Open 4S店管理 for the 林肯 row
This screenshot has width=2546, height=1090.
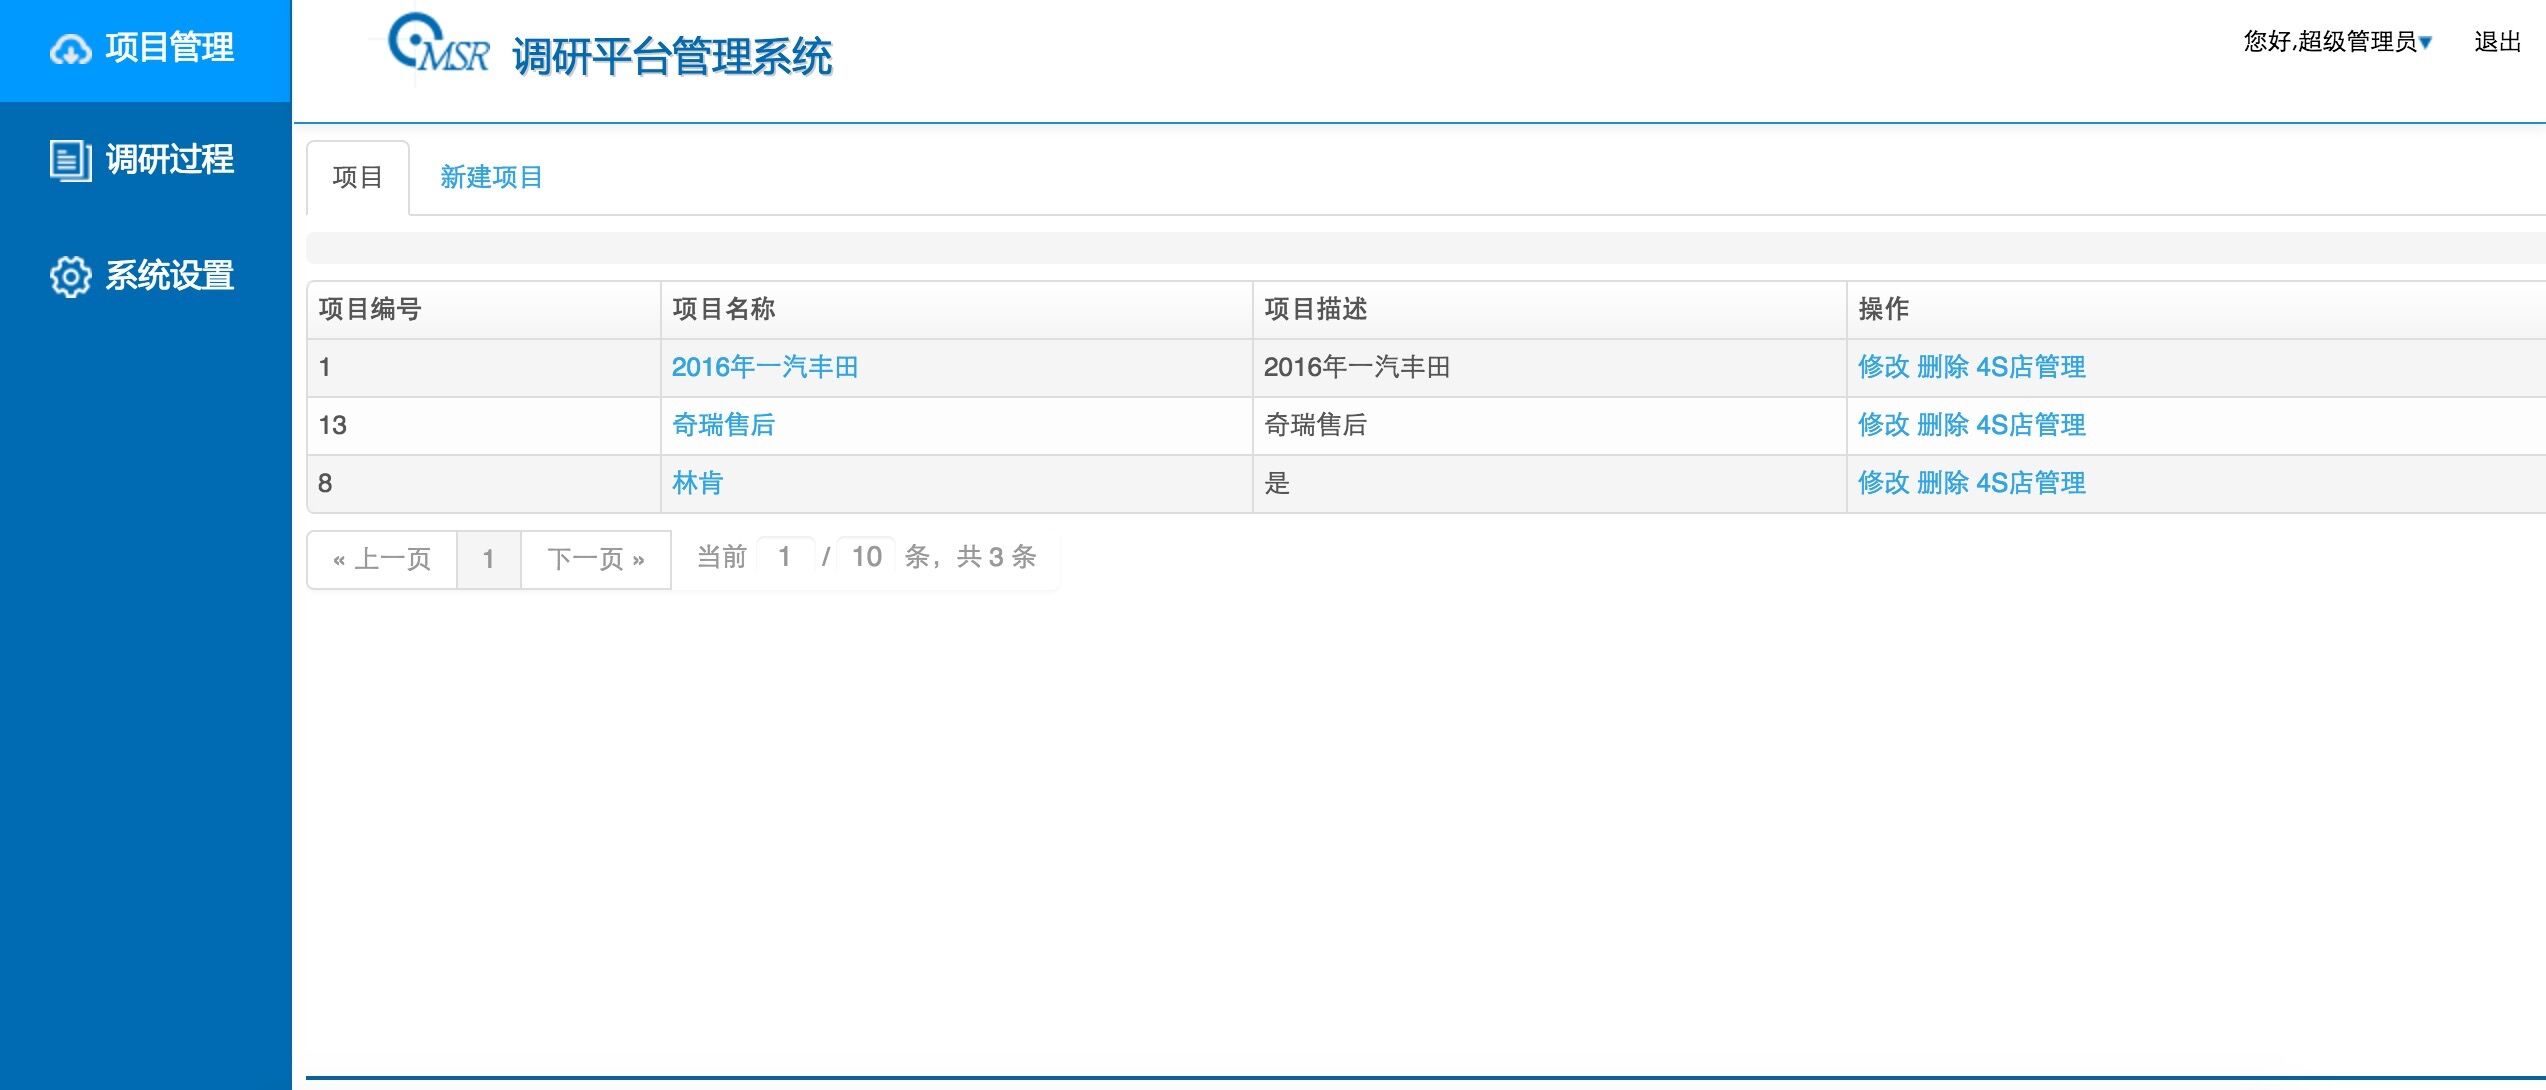pos(2031,483)
